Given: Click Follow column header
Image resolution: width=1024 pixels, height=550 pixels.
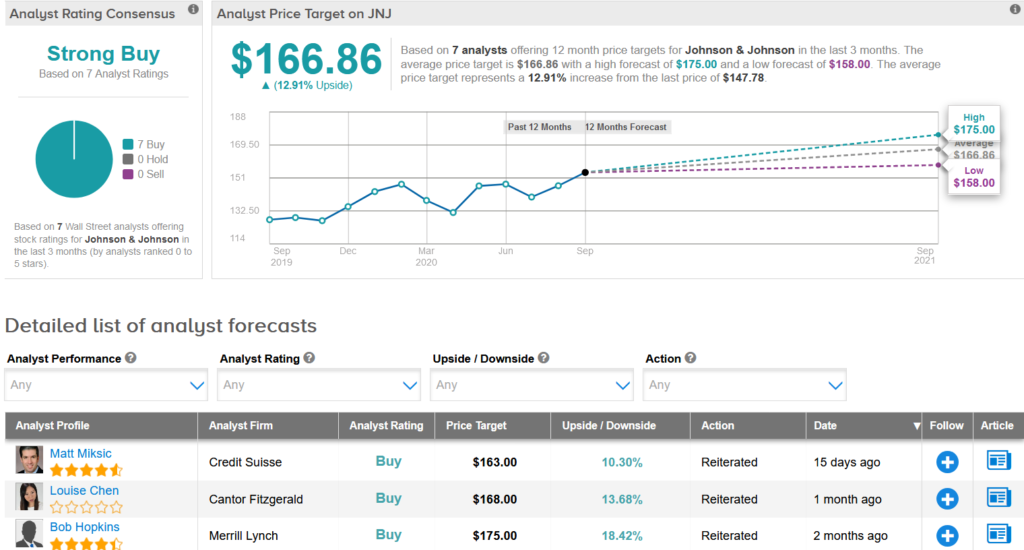Looking at the screenshot, I should [x=946, y=425].
